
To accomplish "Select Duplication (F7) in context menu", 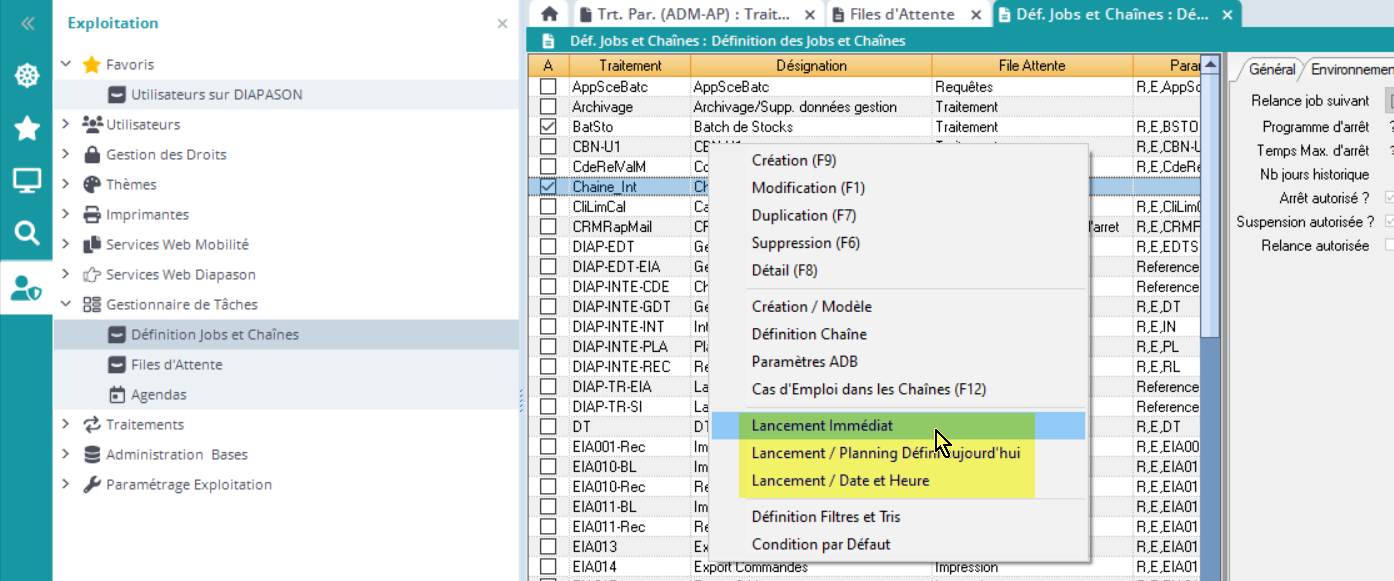I will click(x=803, y=215).
